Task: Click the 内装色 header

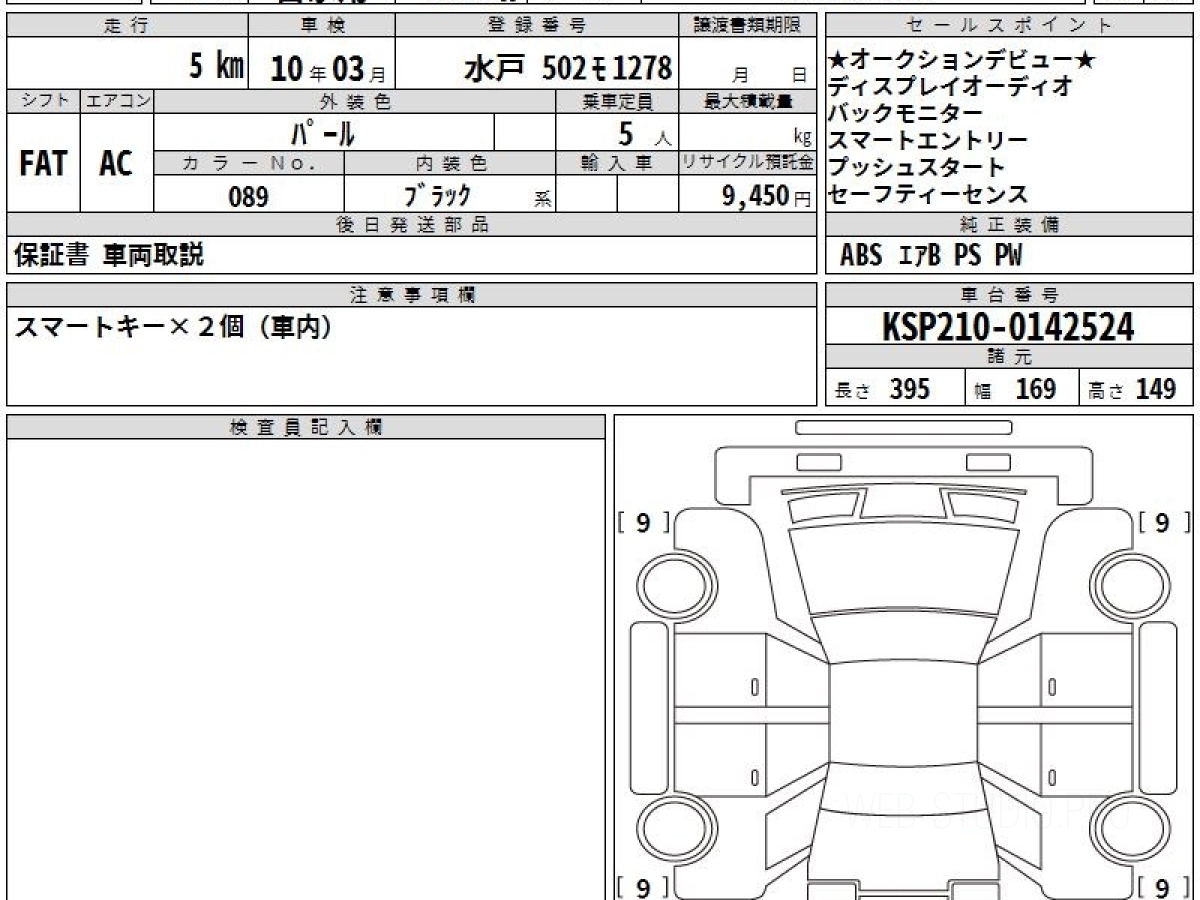Action: tap(450, 163)
